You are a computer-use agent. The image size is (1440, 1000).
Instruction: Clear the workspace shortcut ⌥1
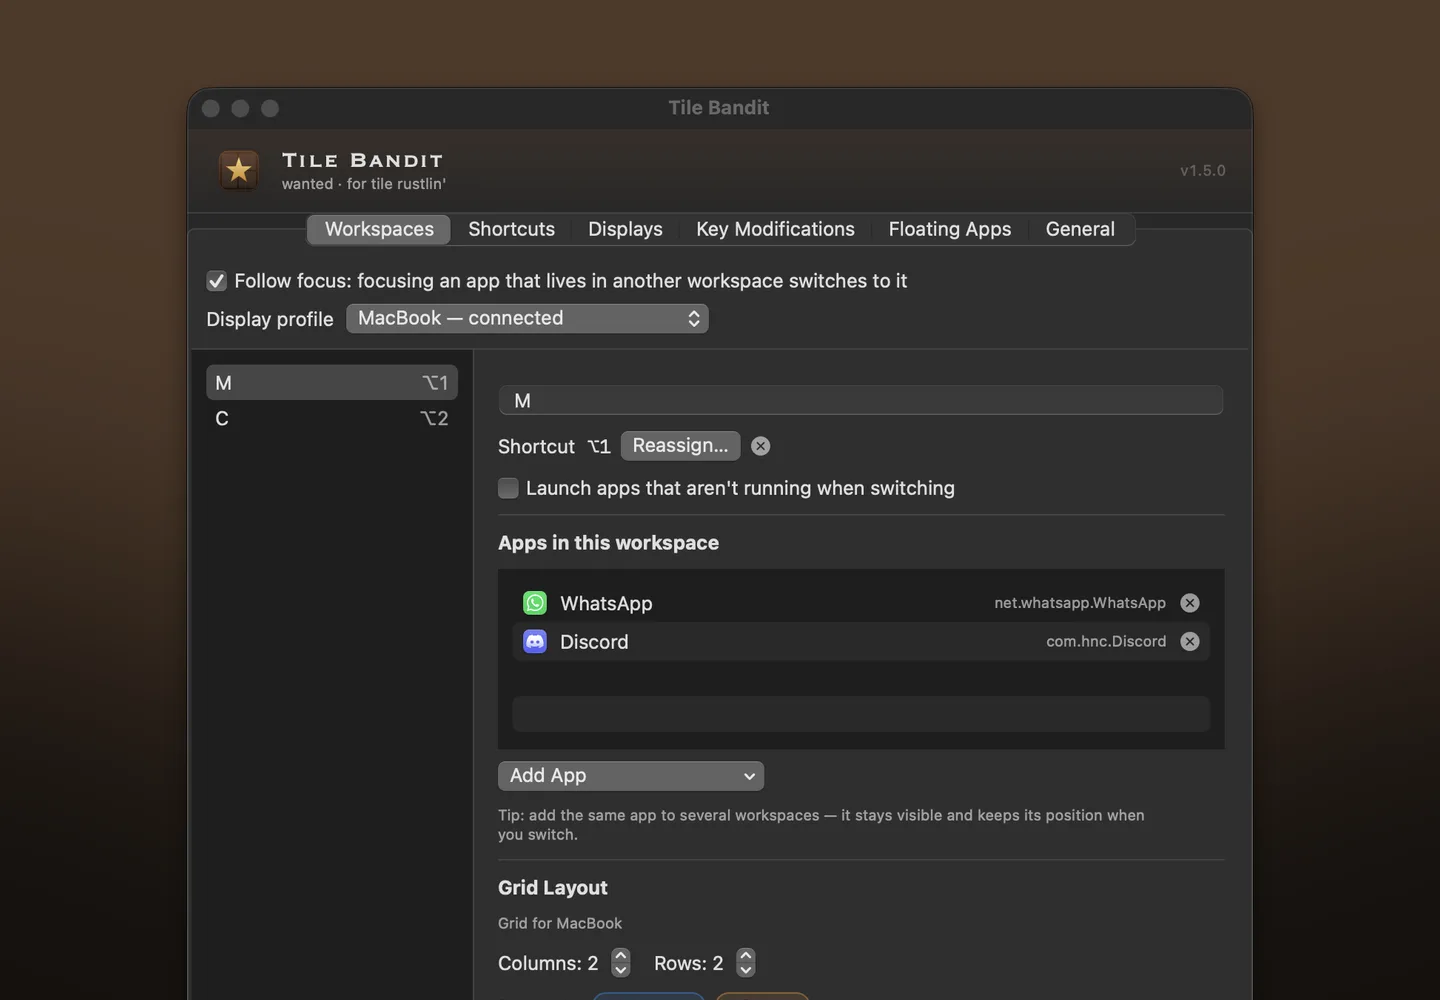click(x=761, y=446)
